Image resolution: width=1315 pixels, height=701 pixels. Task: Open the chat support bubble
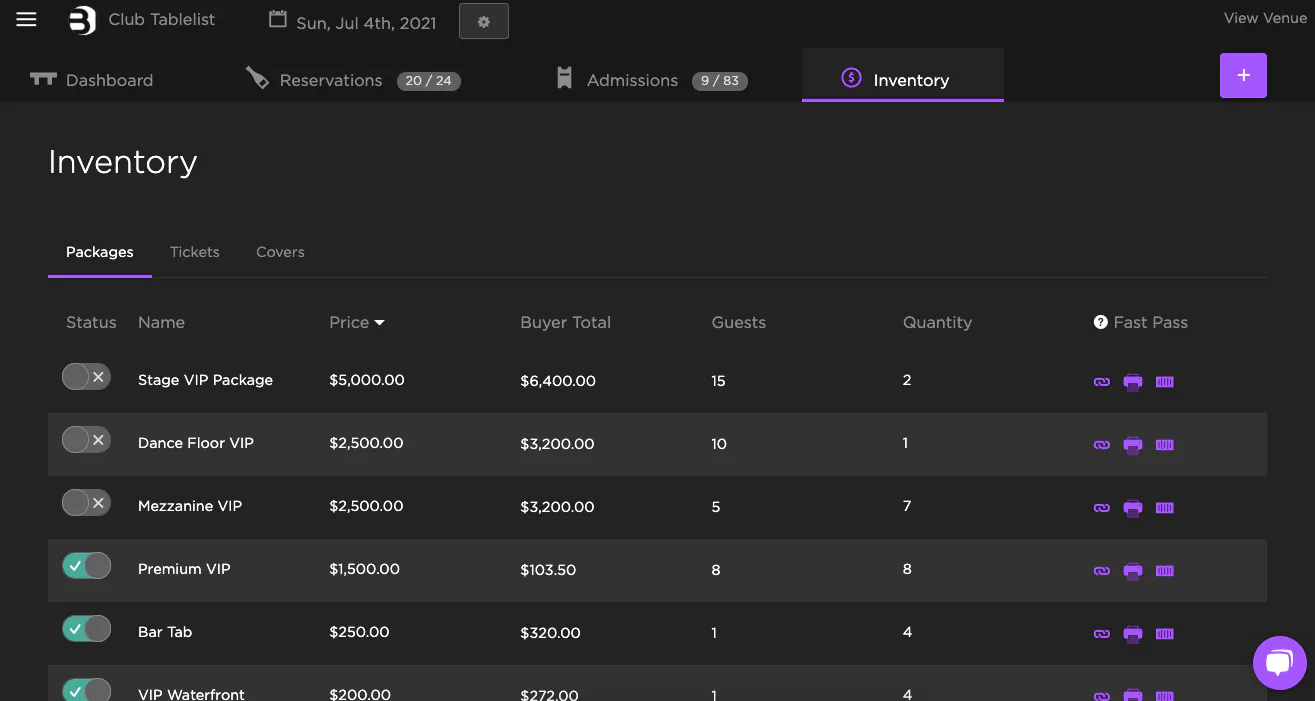(1279, 662)
